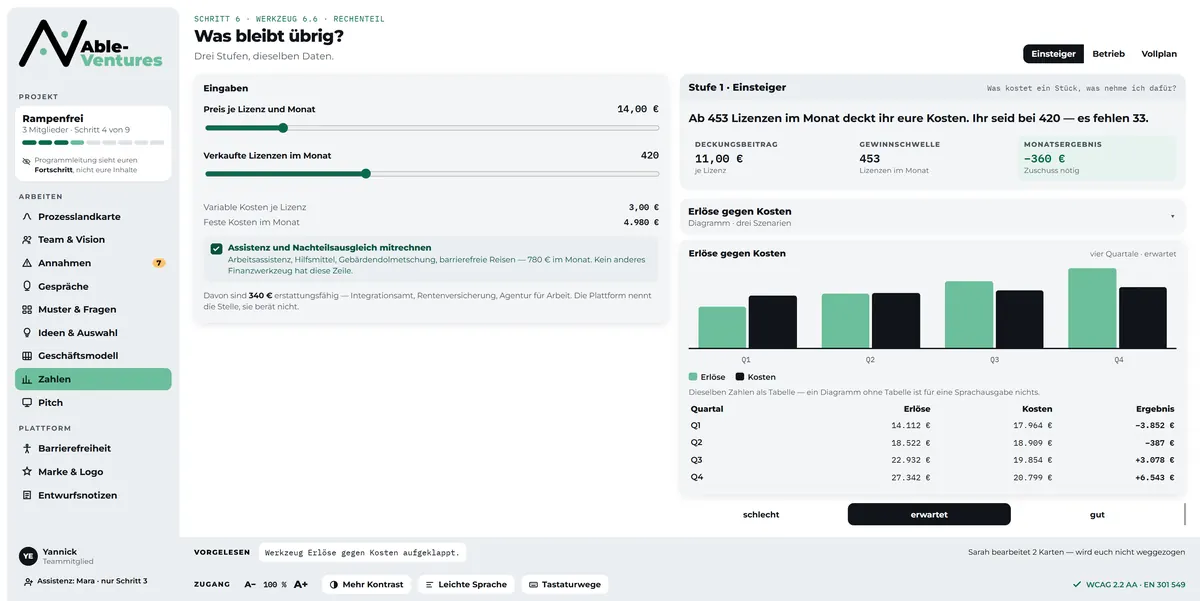Open Prozesslandkarte from the sidebar
Screen dimensions: 1200x601
(x=93, y=216)
